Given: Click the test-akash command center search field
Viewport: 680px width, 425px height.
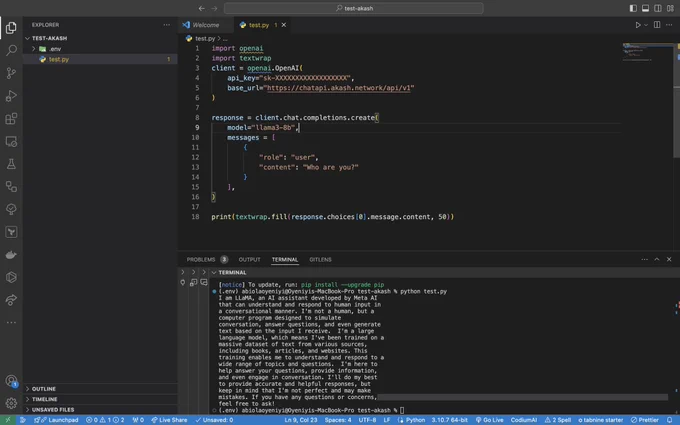Looking at the screenshot, I should tap(353, 8).
